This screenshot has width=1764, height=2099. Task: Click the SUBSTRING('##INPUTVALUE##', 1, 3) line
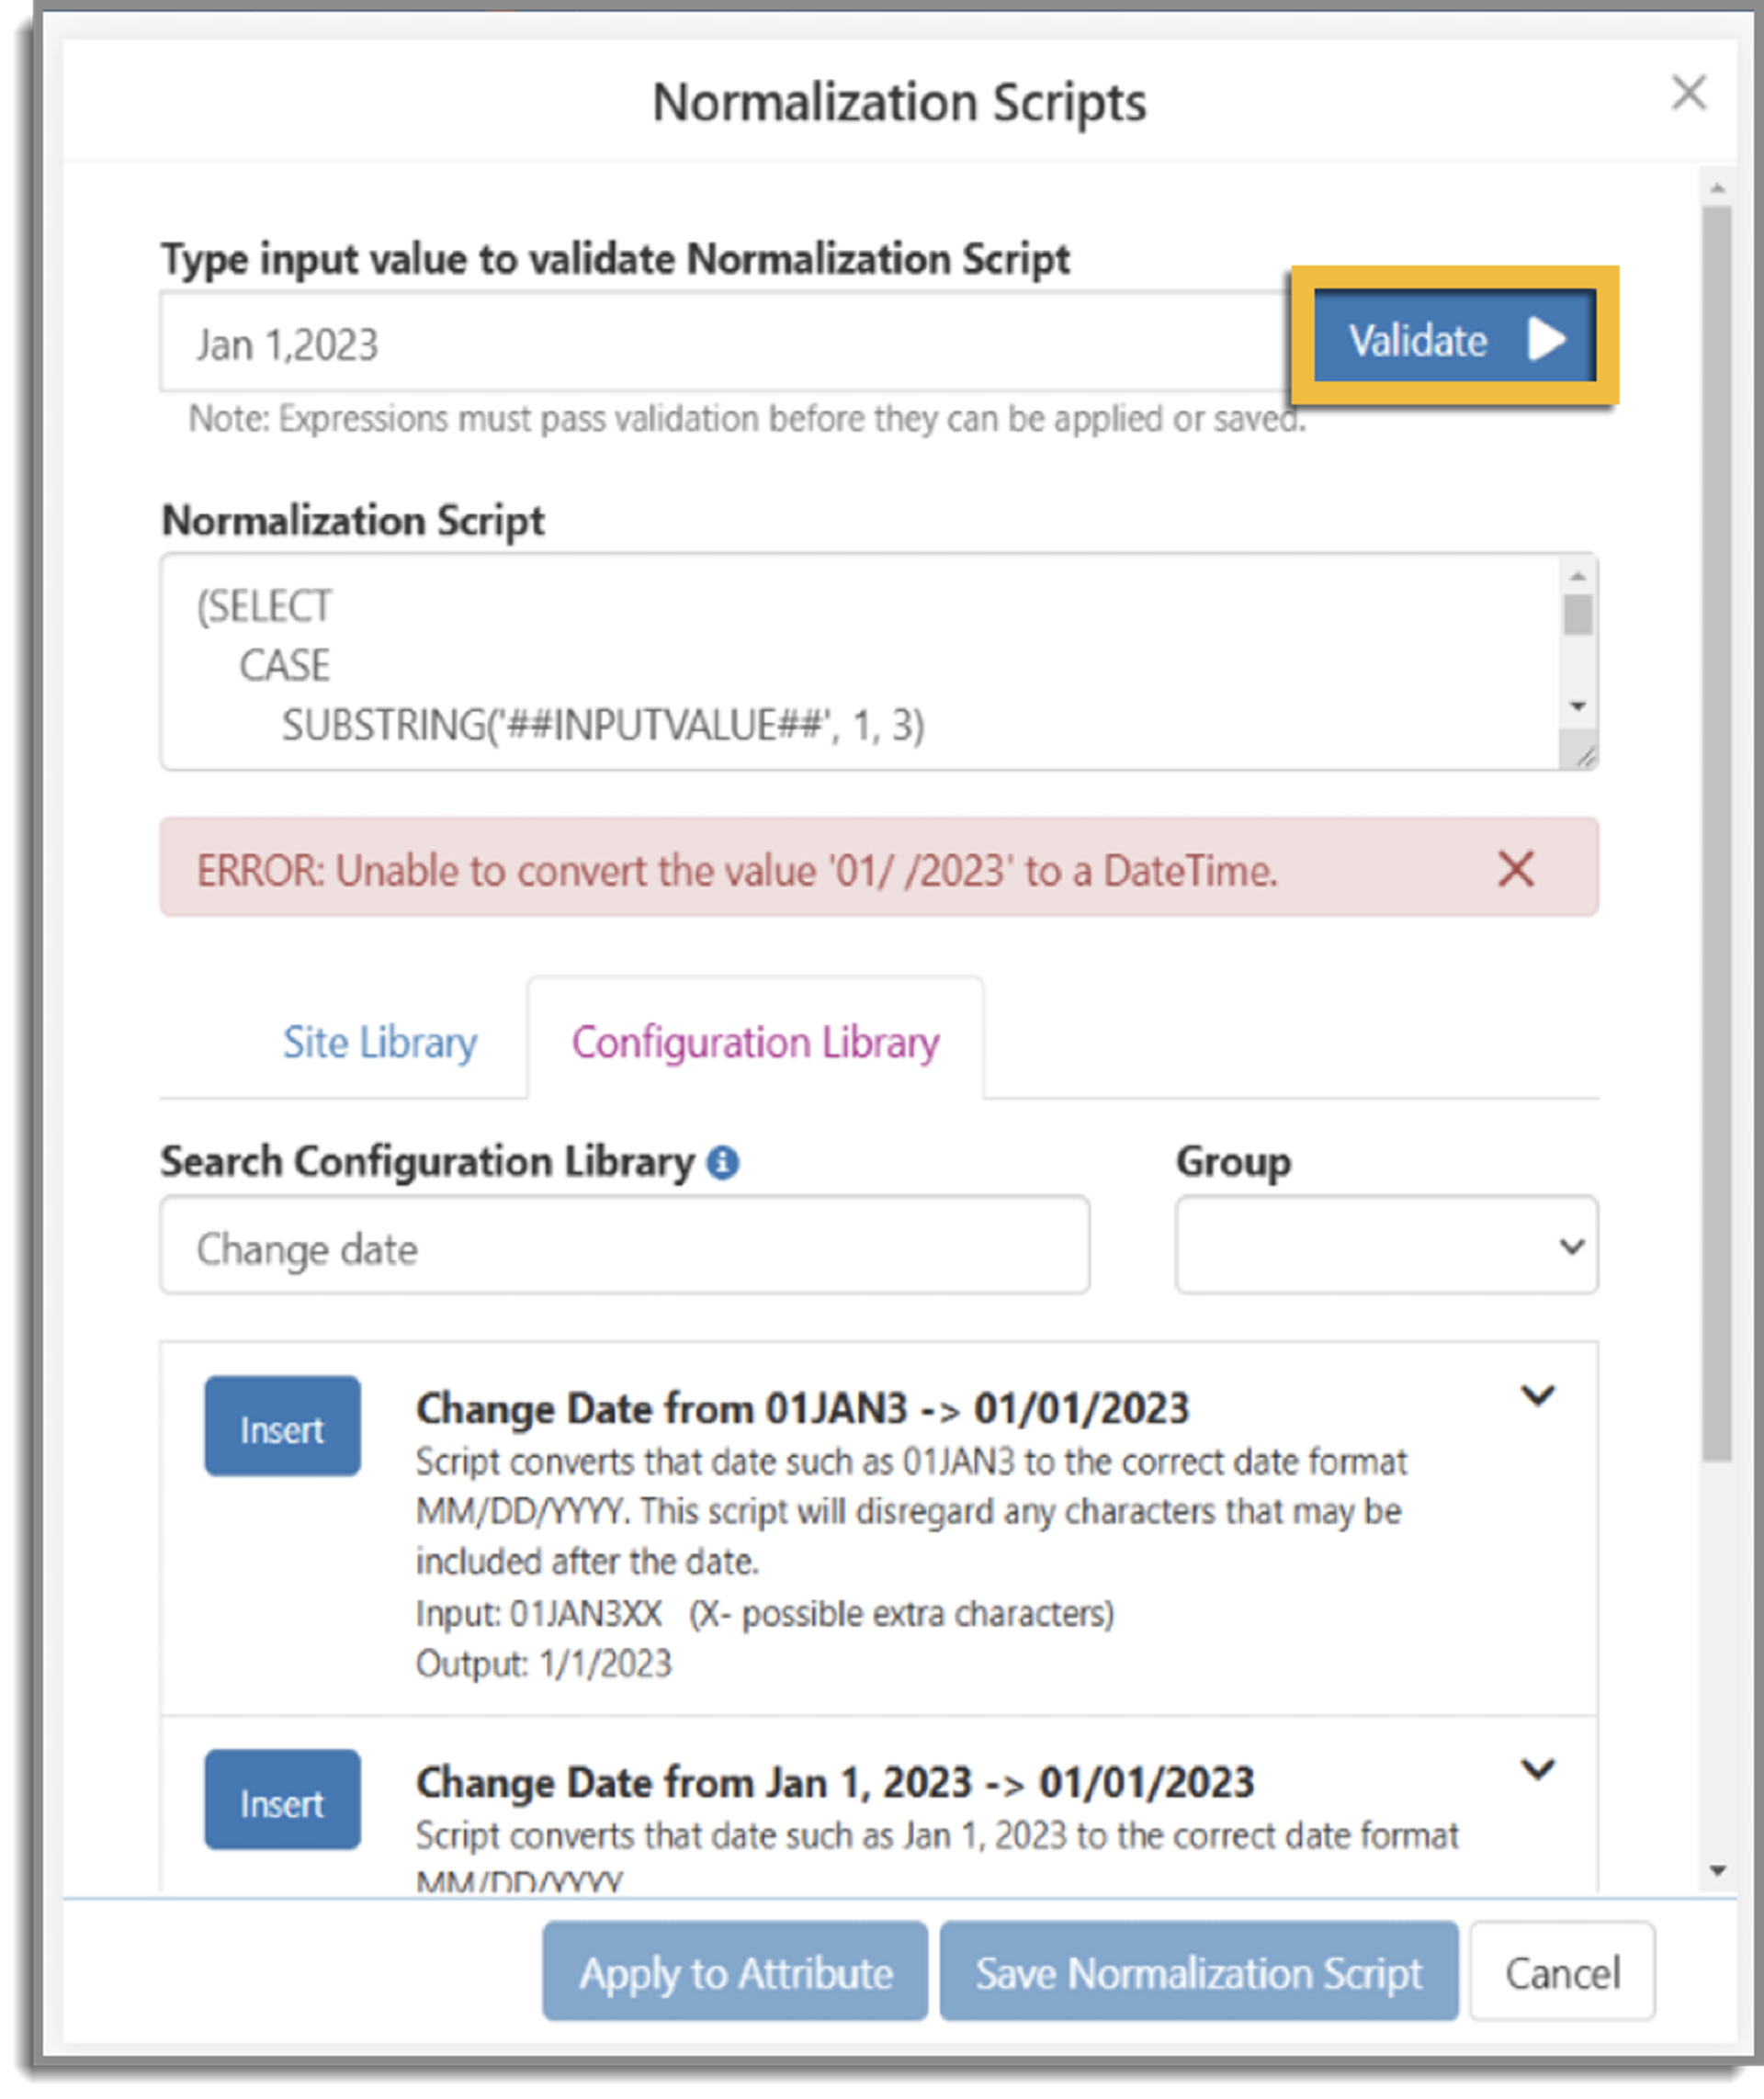point(603,725)
